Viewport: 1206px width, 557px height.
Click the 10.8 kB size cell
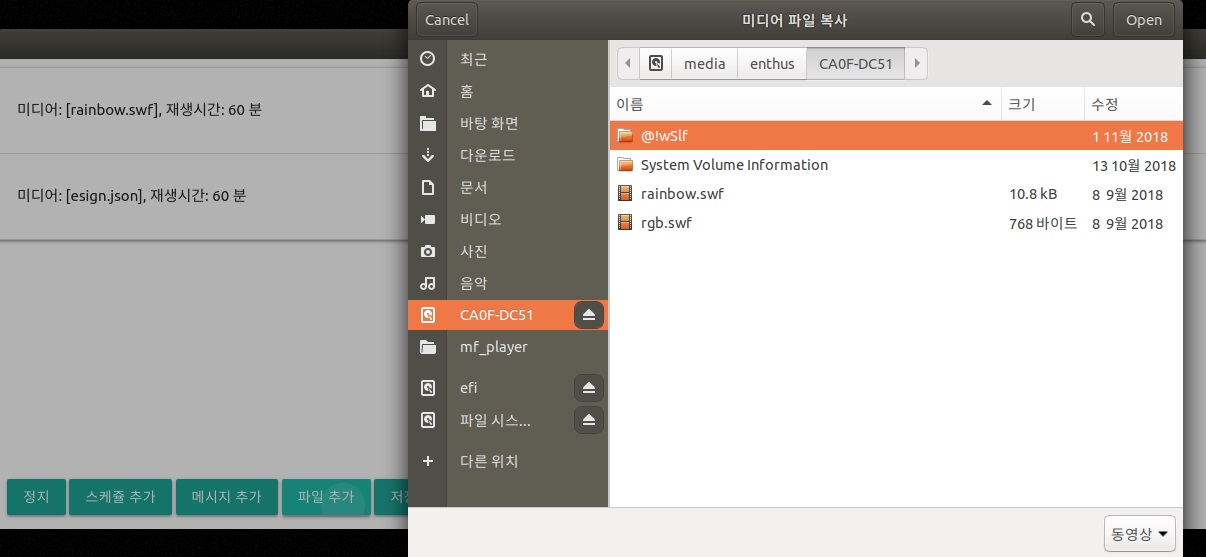[x=1033, y=194]
